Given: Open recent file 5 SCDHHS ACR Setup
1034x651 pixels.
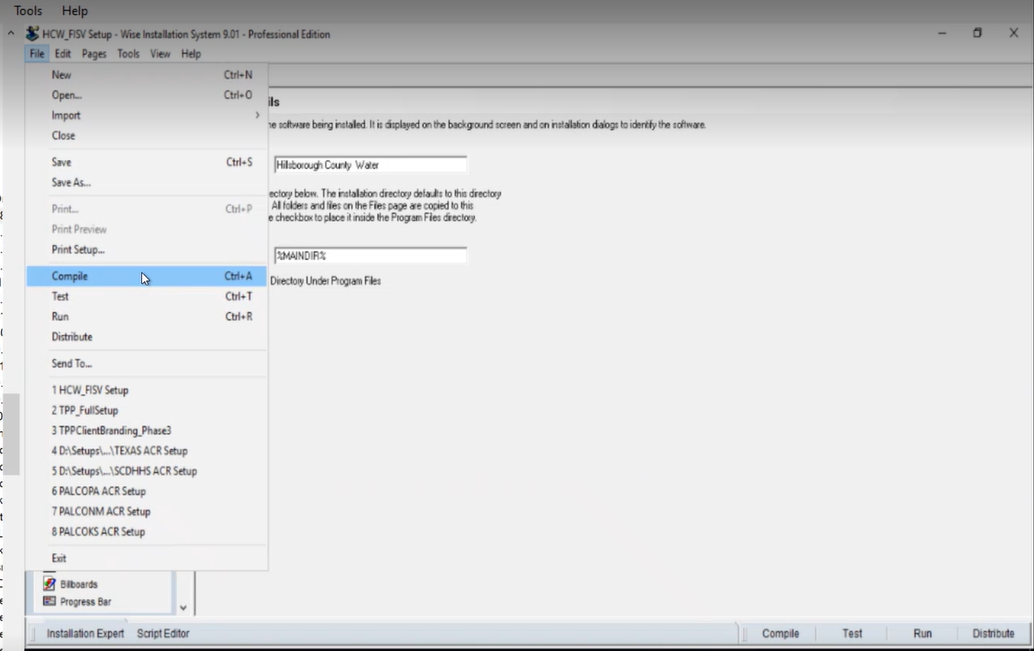Looking at the screenshot, I should coord(146,471).
